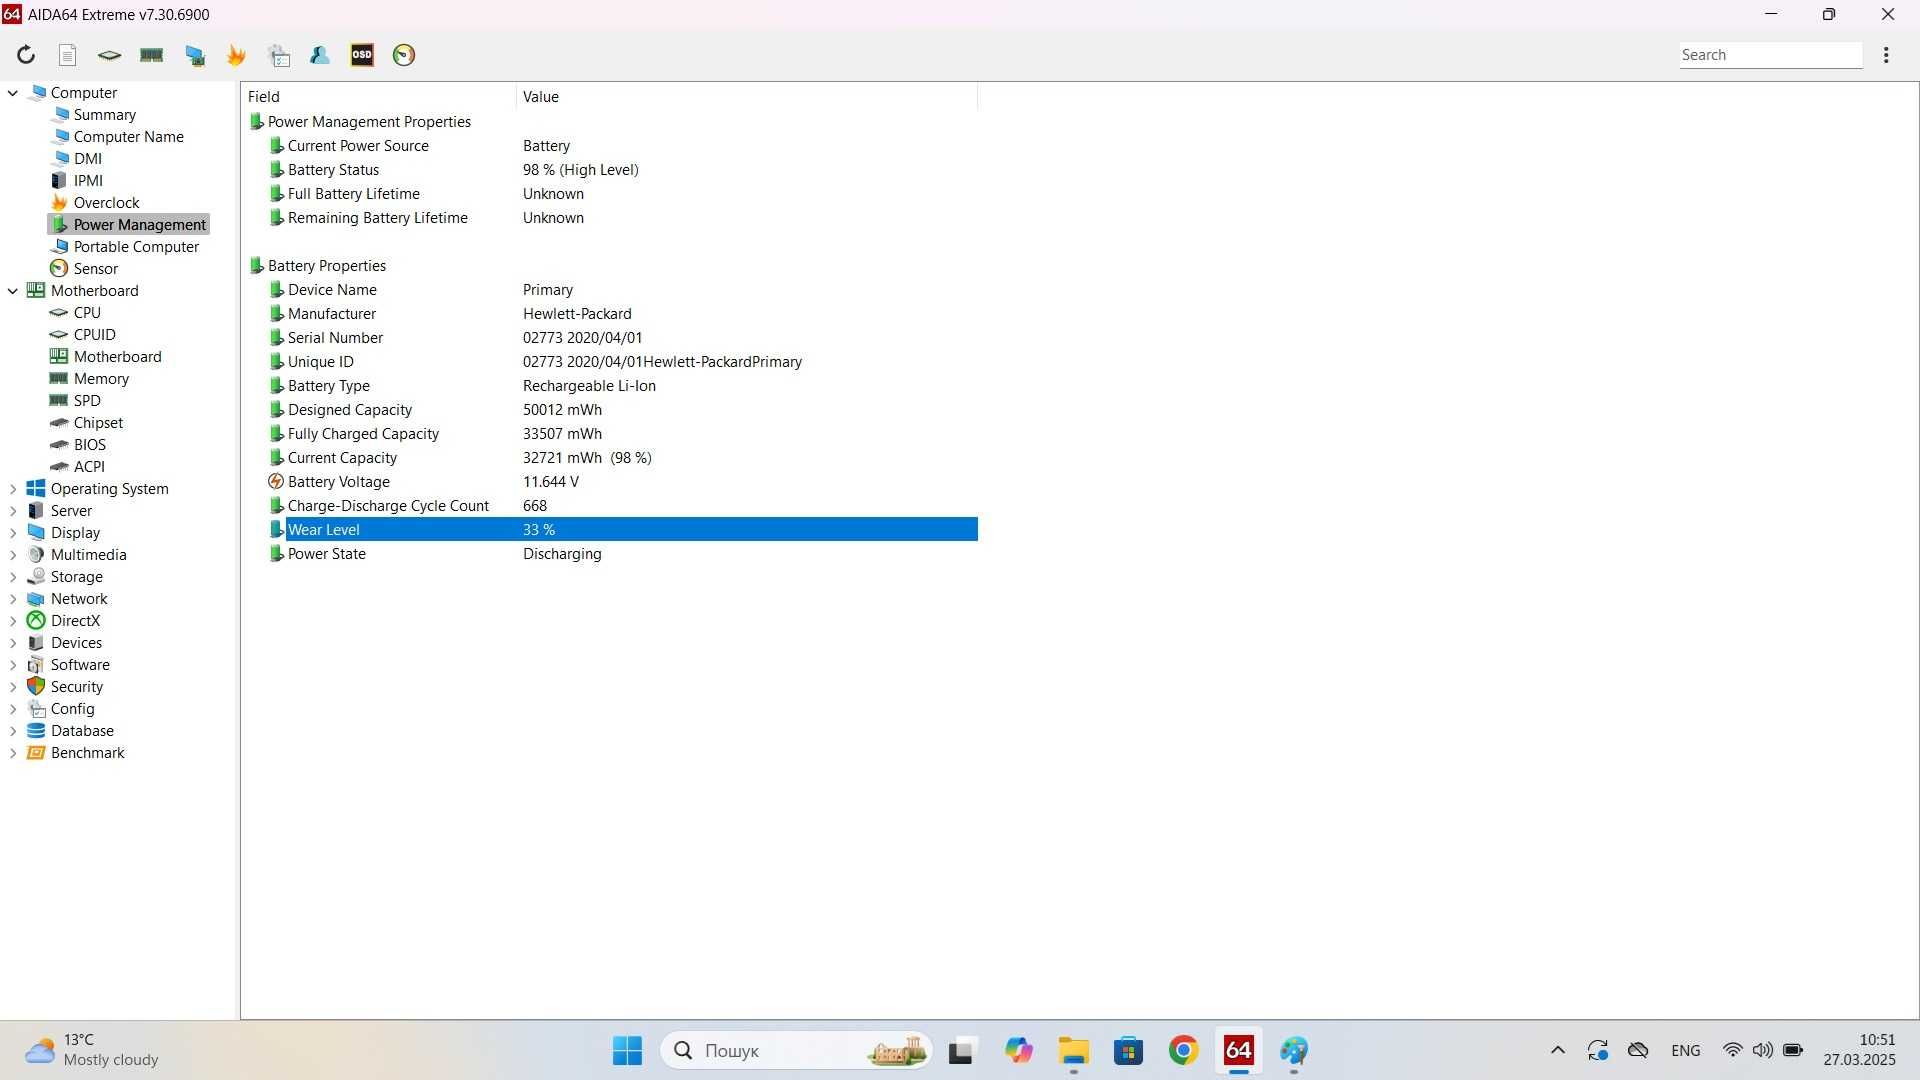1920x1080 pixels.
Task: Click the battery icon in system tray
Action: click(x=1793, y=1051)
